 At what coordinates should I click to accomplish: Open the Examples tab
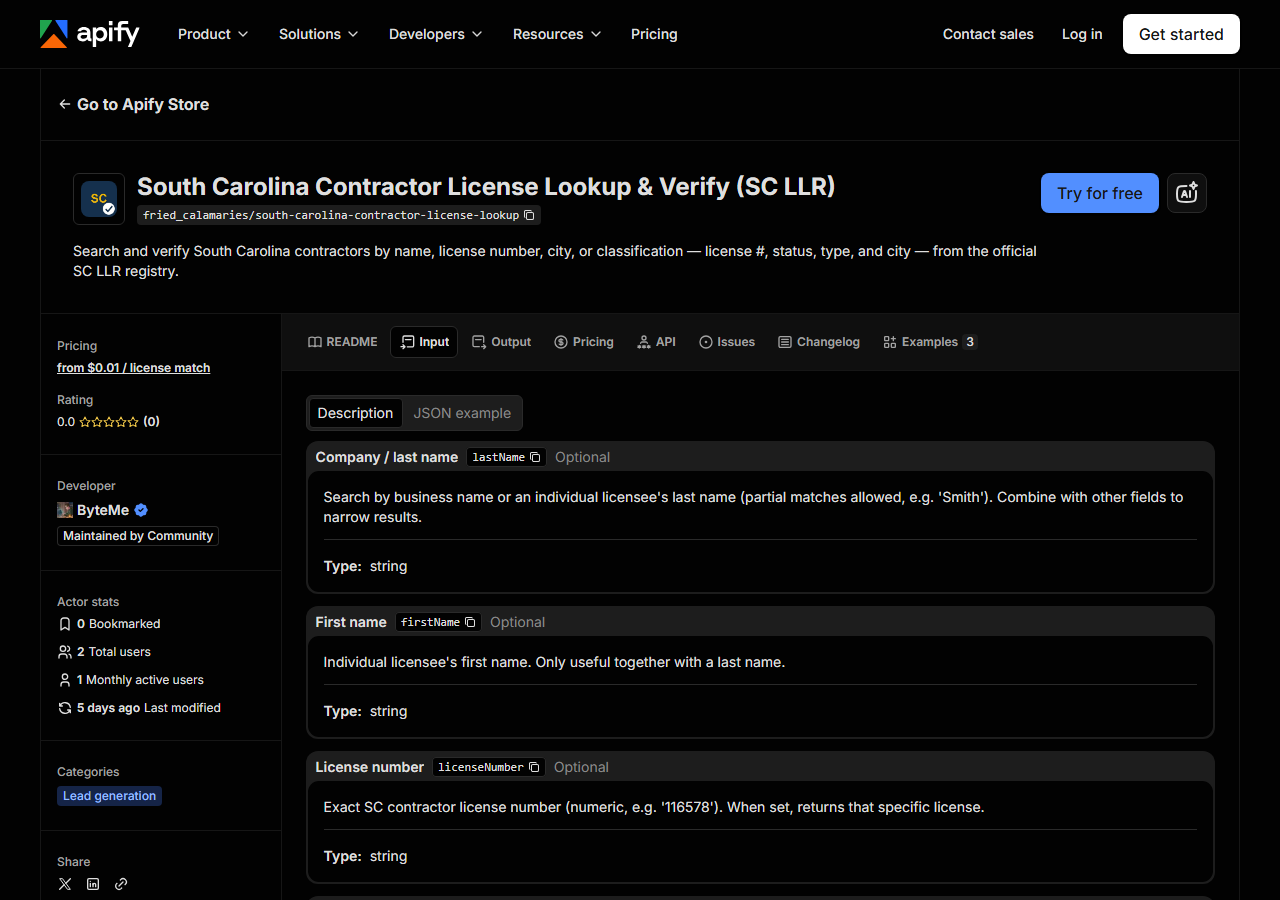coord(929,342)
